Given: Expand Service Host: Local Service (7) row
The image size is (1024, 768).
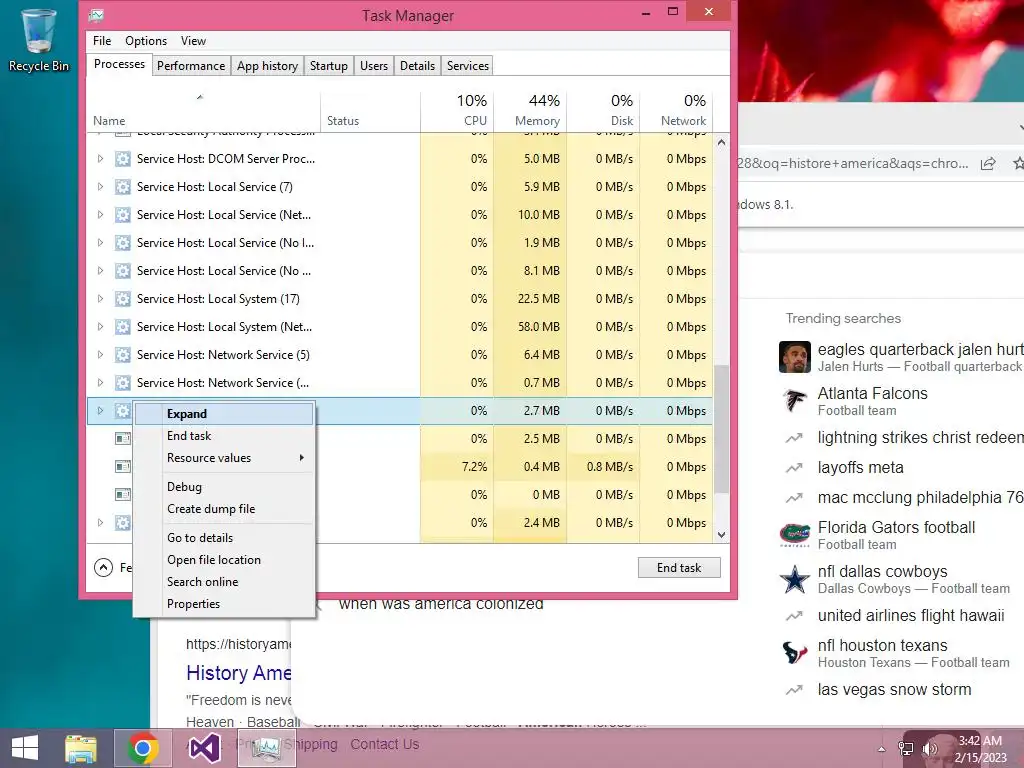Looking at the screenshot, I should 100,187.
